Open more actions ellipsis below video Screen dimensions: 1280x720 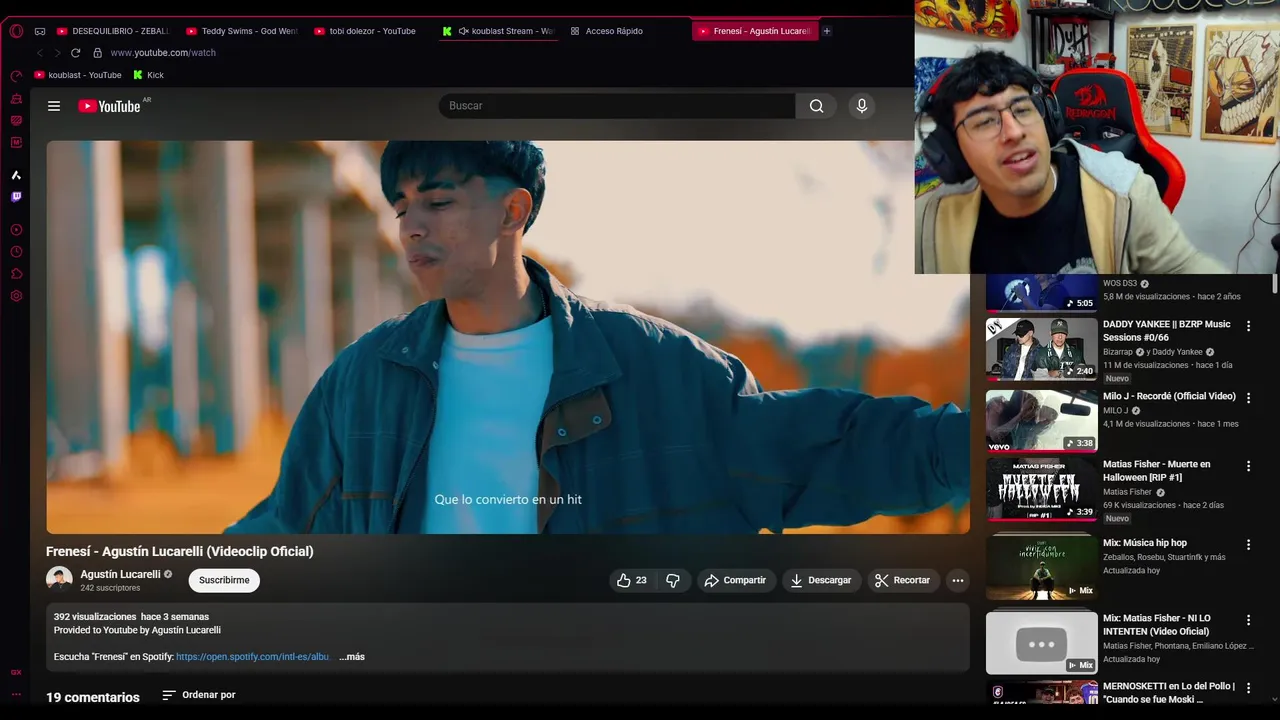point(958,580)
